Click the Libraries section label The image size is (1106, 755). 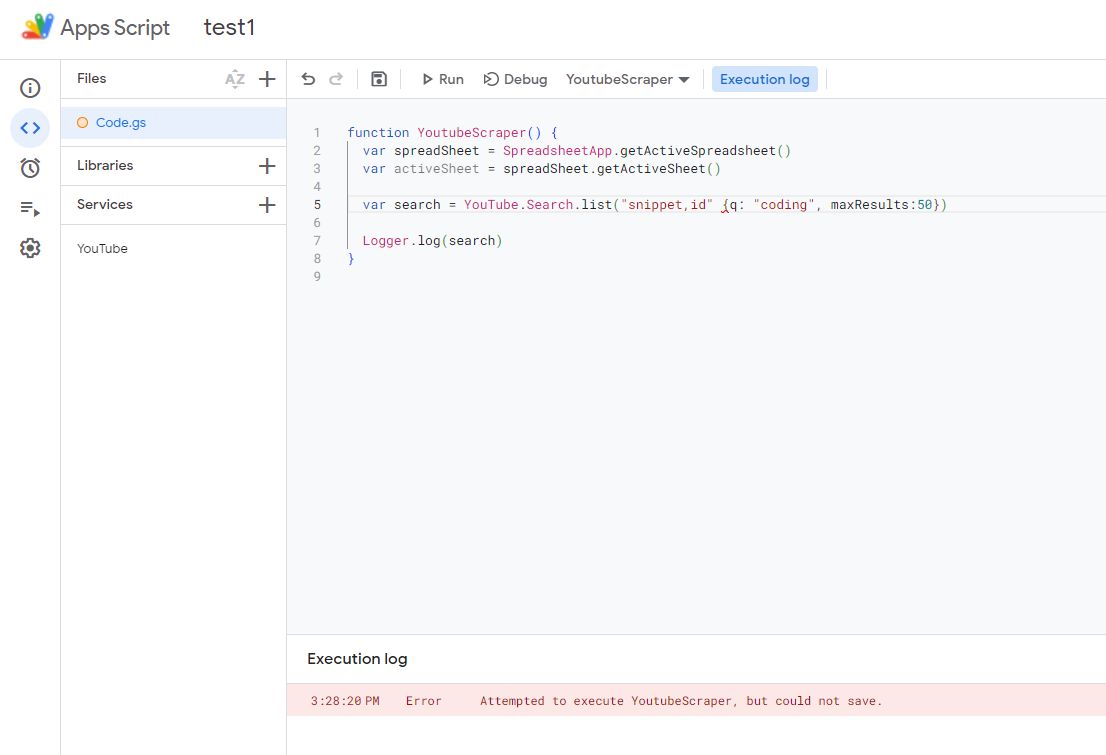click(x=105, y=165)
